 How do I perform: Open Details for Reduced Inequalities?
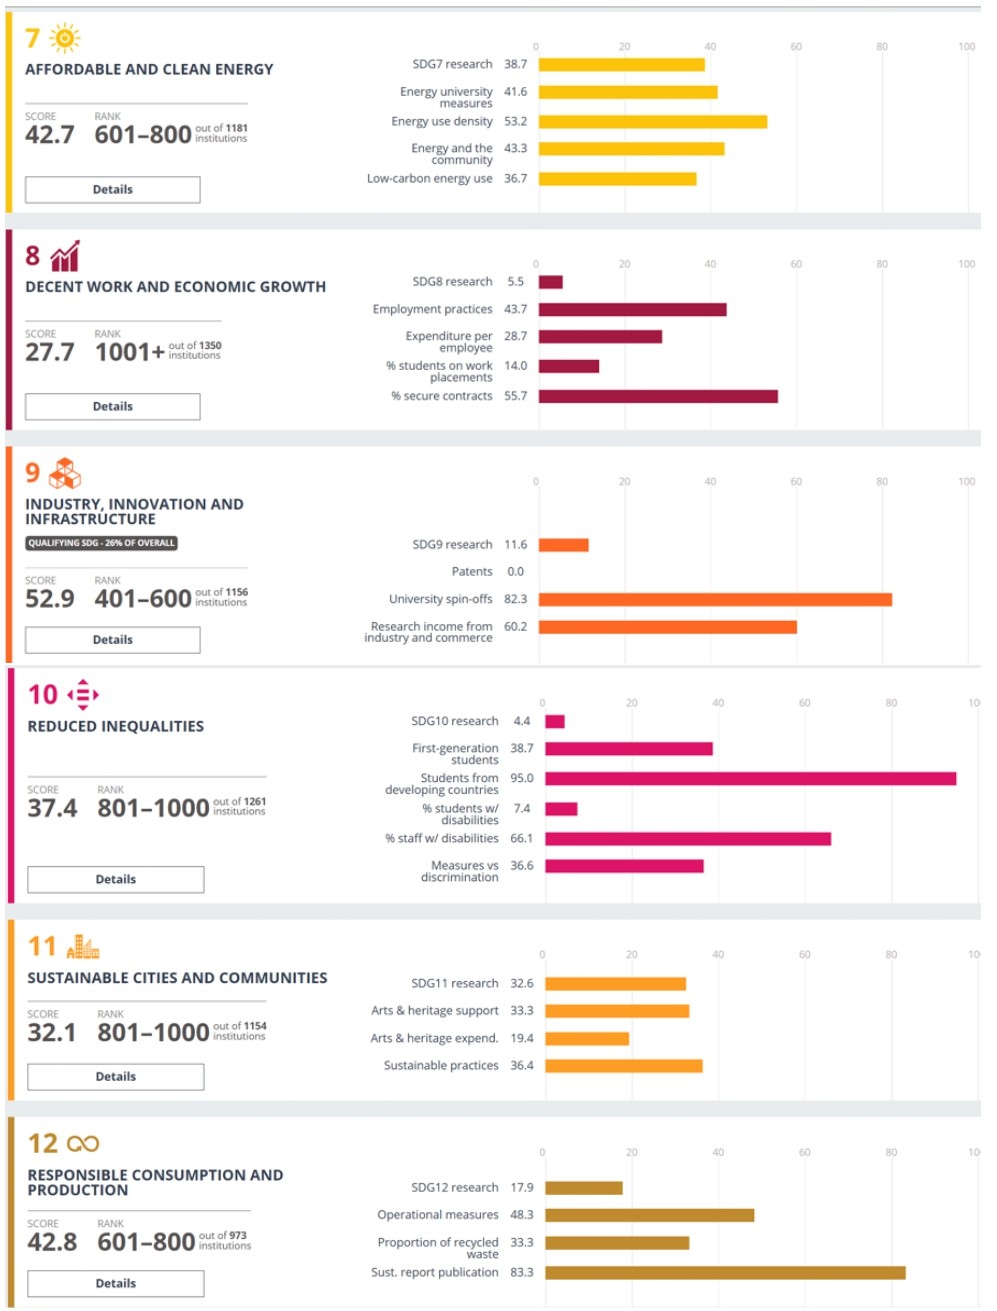coord(115,880)
